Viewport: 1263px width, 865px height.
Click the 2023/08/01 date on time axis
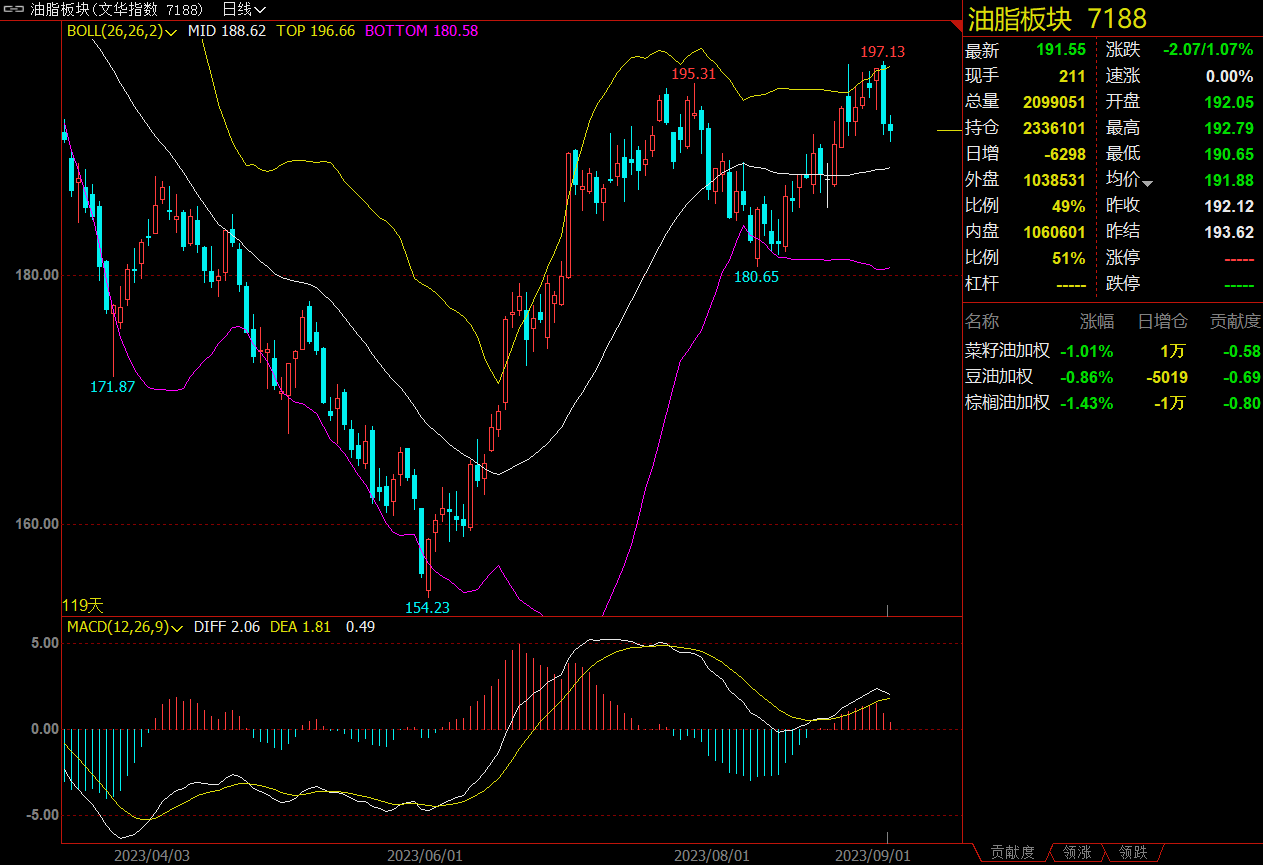[712, 856]
